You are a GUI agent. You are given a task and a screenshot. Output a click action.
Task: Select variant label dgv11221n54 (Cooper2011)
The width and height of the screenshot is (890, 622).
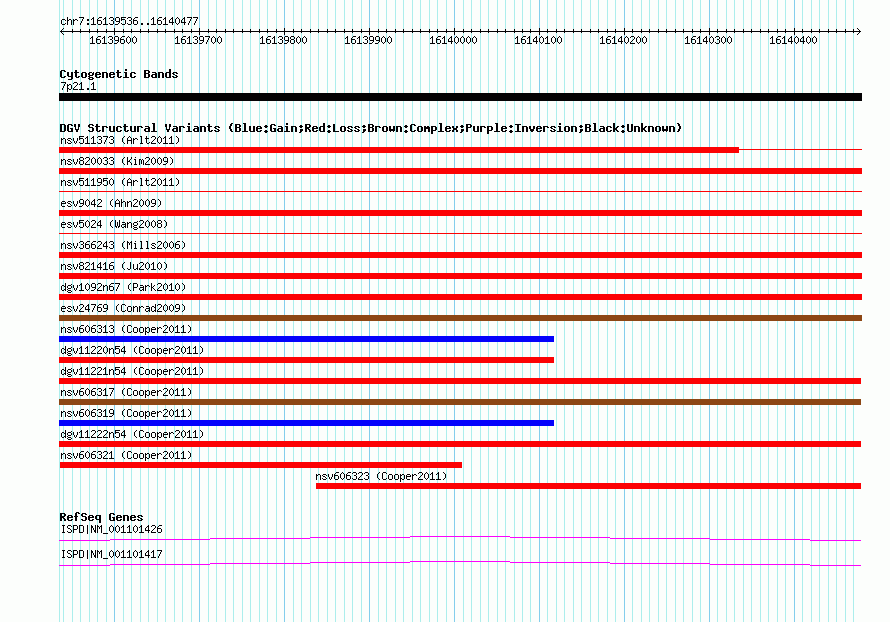tap(132, 371)
